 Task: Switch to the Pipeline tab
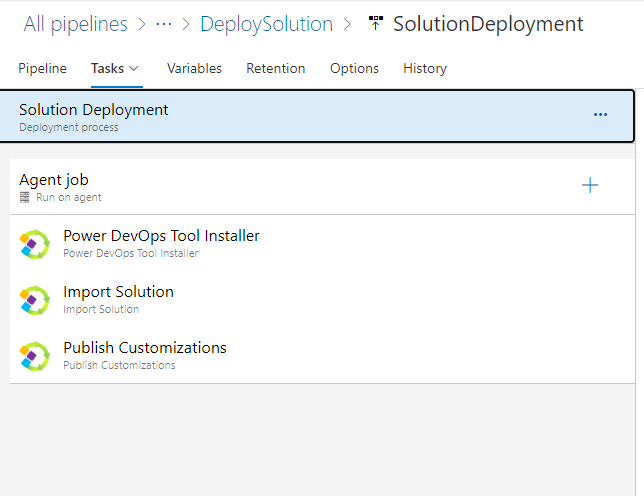click(x=42, y=68)
